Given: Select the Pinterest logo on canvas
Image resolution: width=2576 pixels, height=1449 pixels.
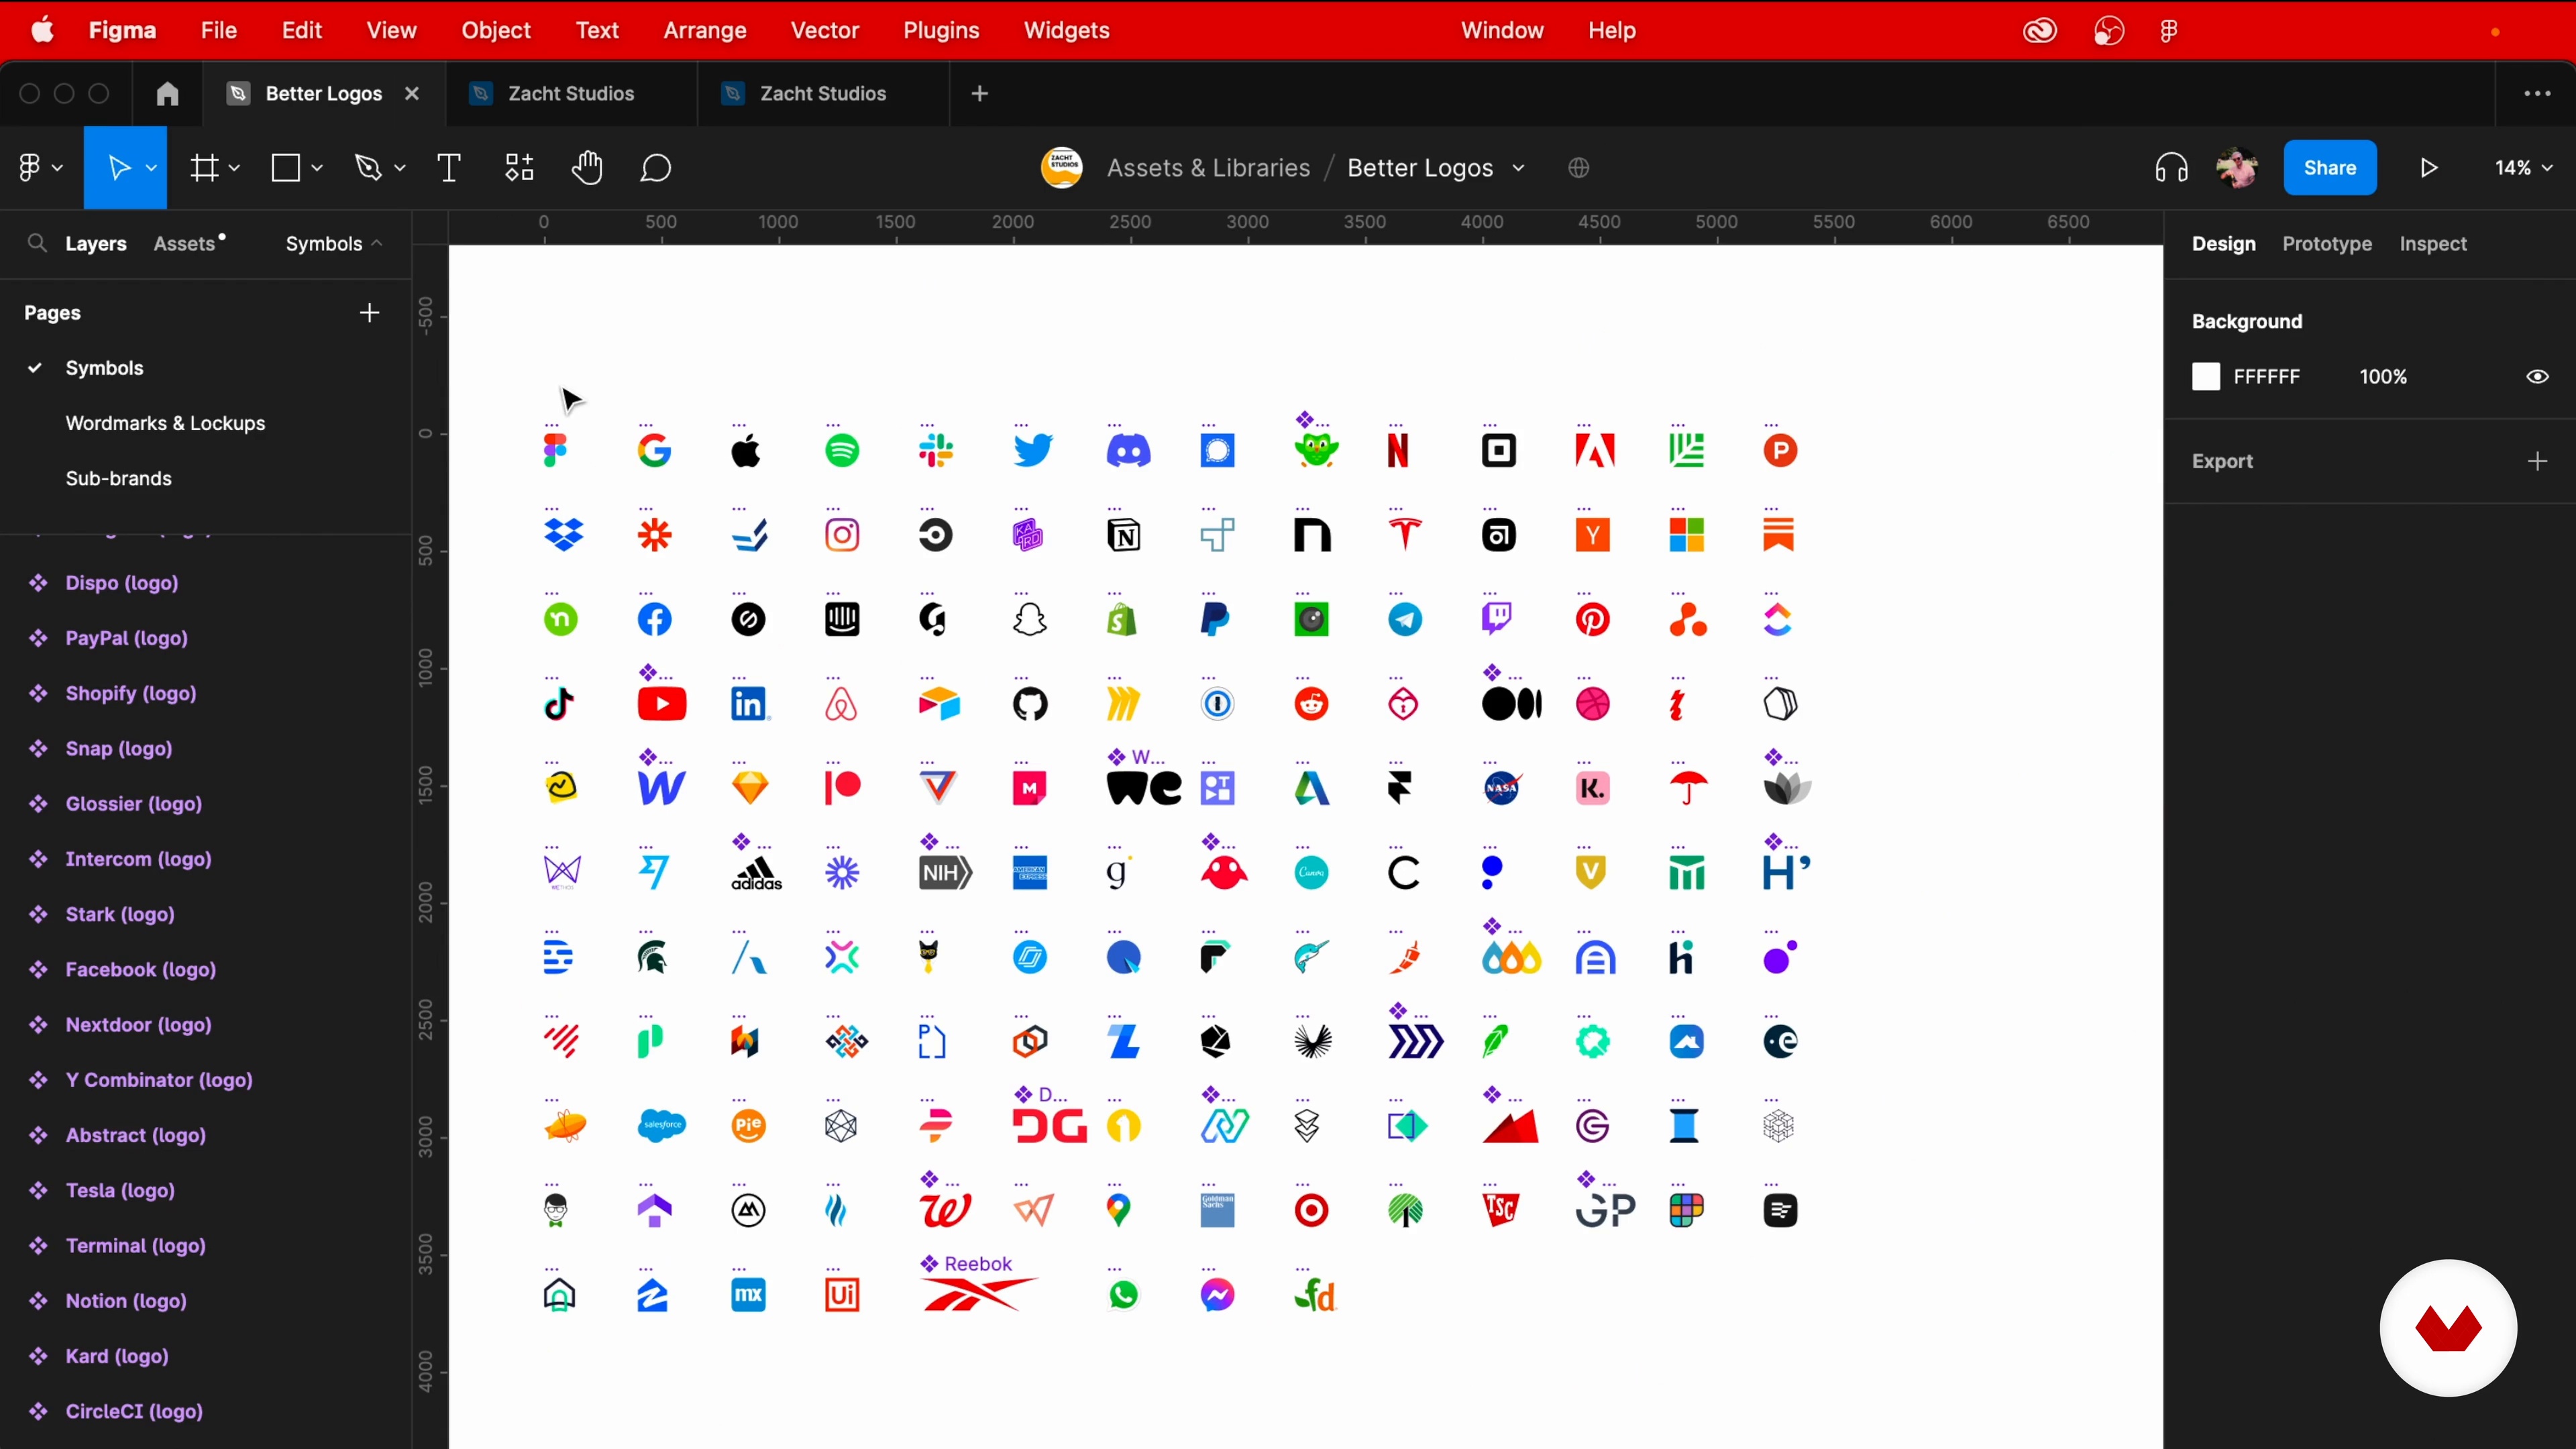Looking at the screenshot, I should 1593,620.
